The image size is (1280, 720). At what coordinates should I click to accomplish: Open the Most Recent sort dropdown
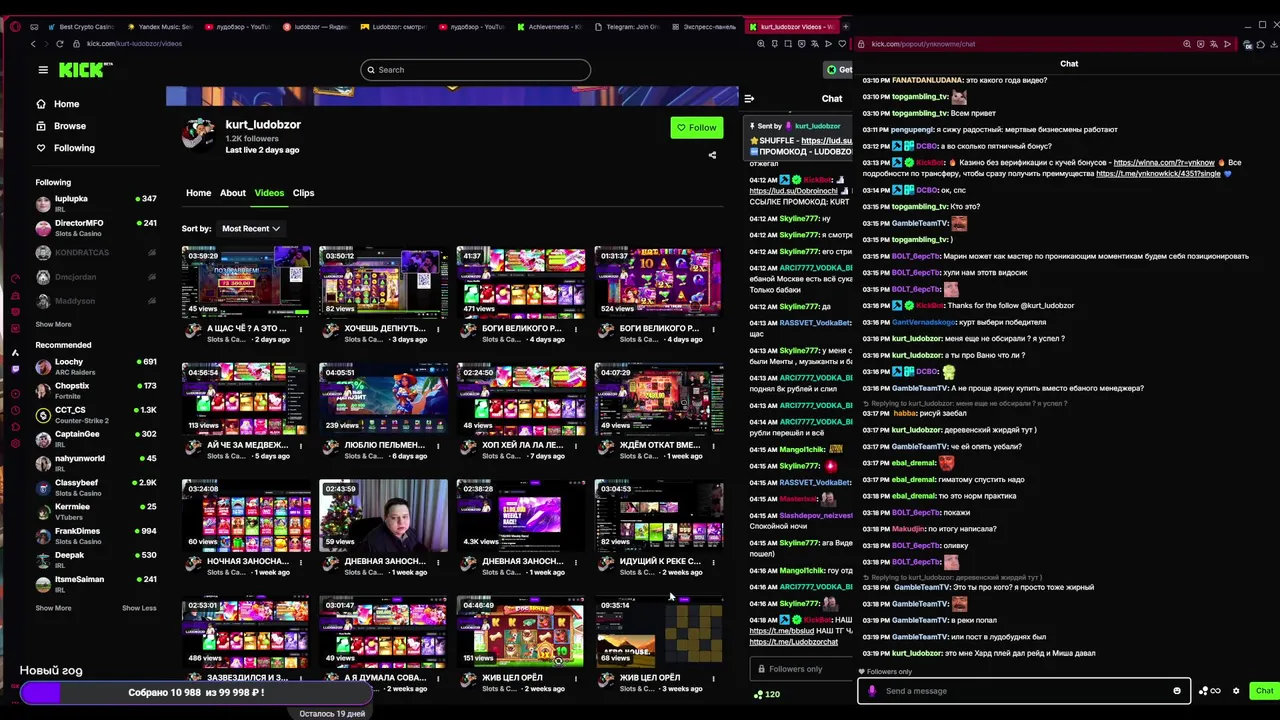coord(250,229)
